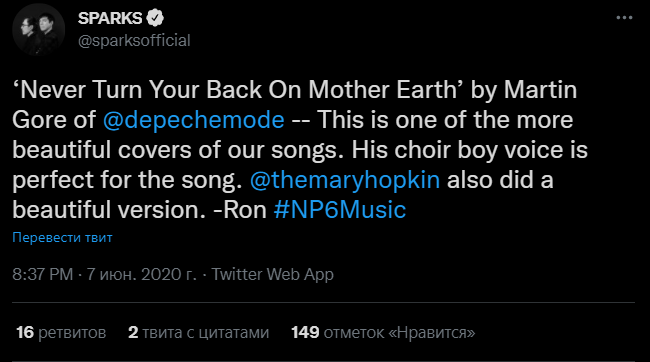View the 16 ретвитов list
650x362 pixels.
[x=61, y=333]
